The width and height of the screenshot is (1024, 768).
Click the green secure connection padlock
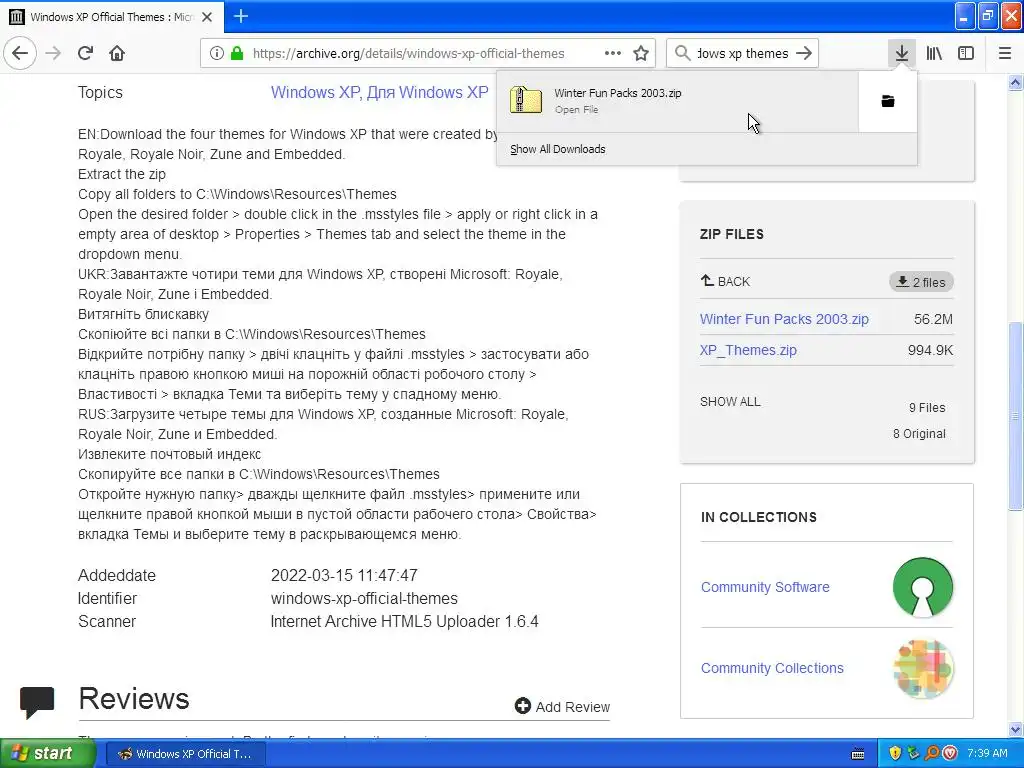click(236, 53)
